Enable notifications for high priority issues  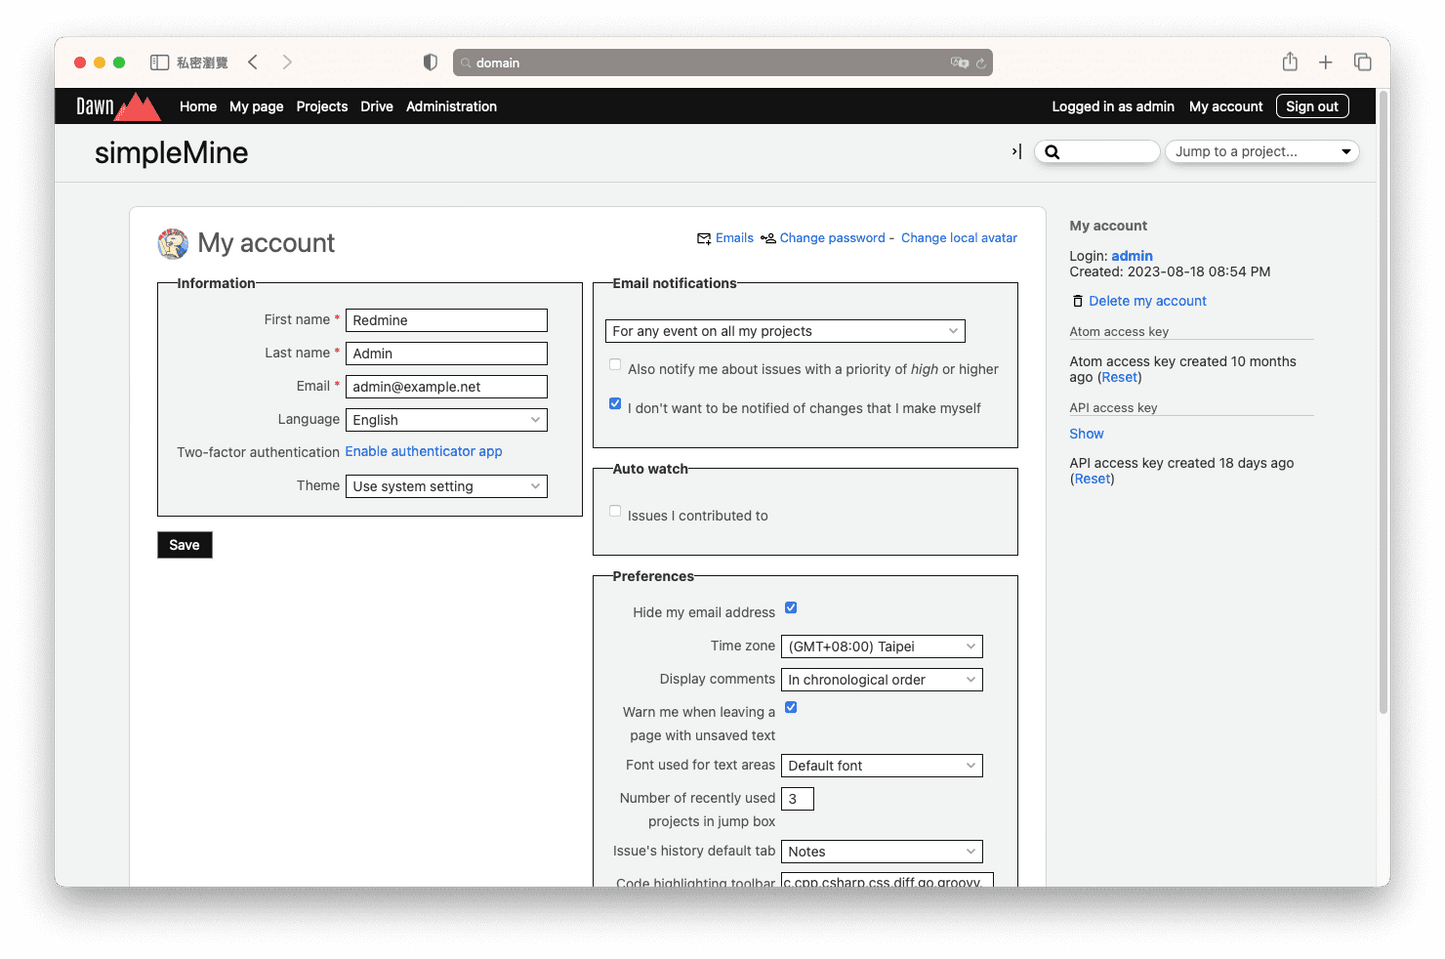coord(614,364)
